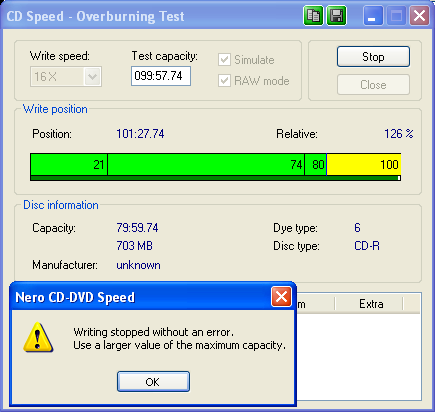Click the Extra column header
Viewport: 435px width, 412px height.
click(x=370, y=304)
